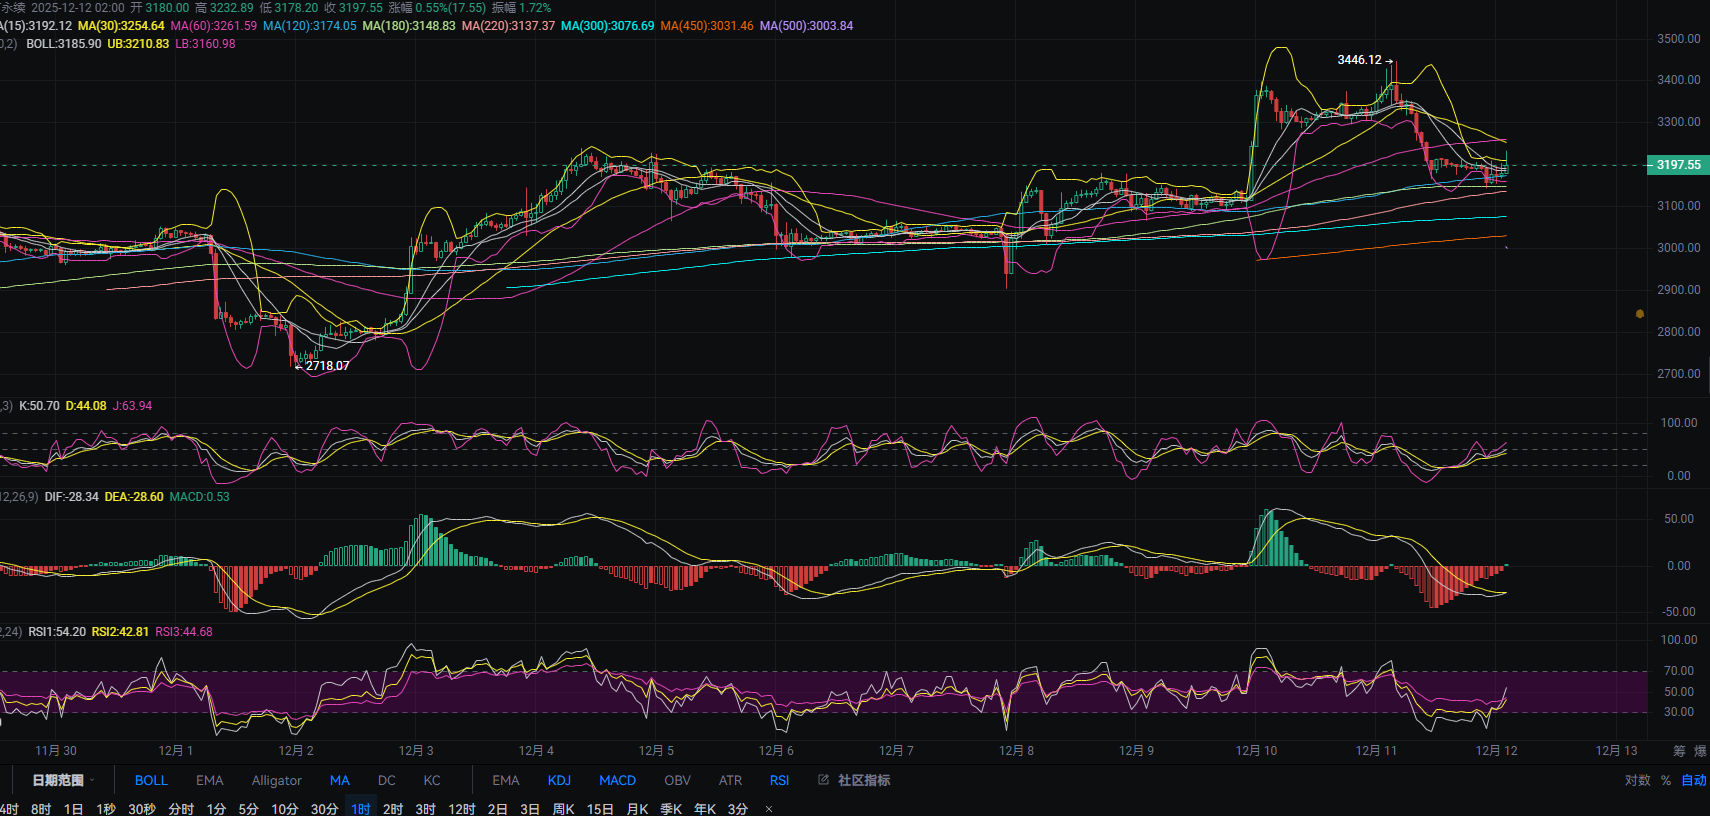1710x816 pixels.
Task: Open the 筹 chip distribution panel
Action: tap(1679, 751)
